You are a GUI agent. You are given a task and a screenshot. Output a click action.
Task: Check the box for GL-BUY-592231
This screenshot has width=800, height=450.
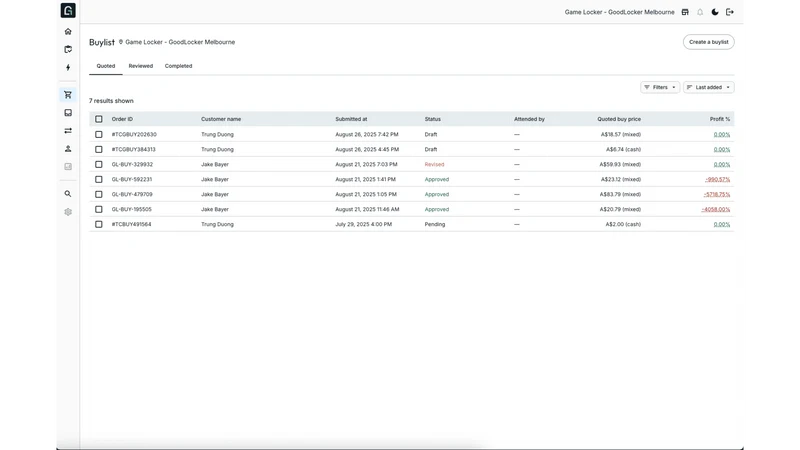coord(98,179)
